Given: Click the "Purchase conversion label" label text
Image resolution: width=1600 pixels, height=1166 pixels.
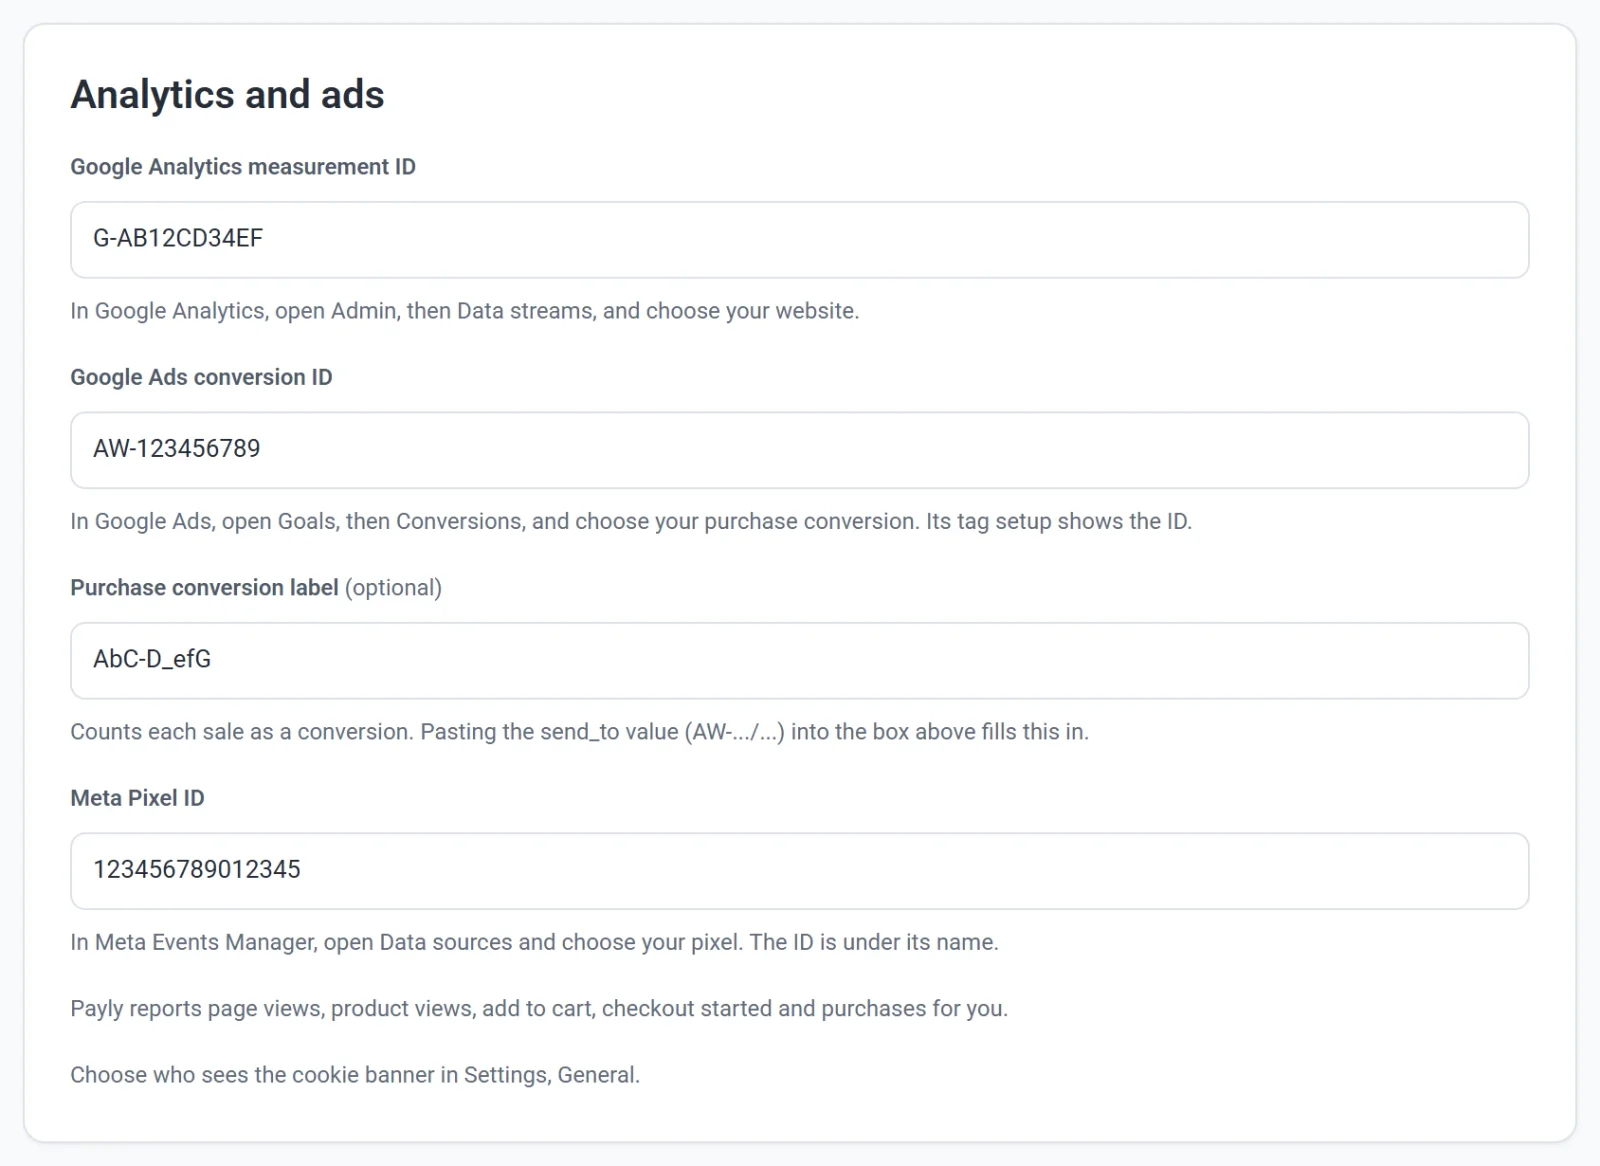Looking at the screenshot, I should (x=204, y=588).
